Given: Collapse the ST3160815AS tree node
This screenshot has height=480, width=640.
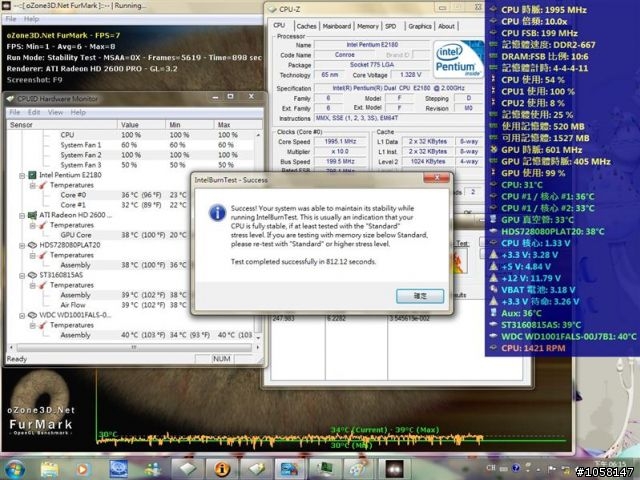Looking at the screenshot, I should coord(22,276).
